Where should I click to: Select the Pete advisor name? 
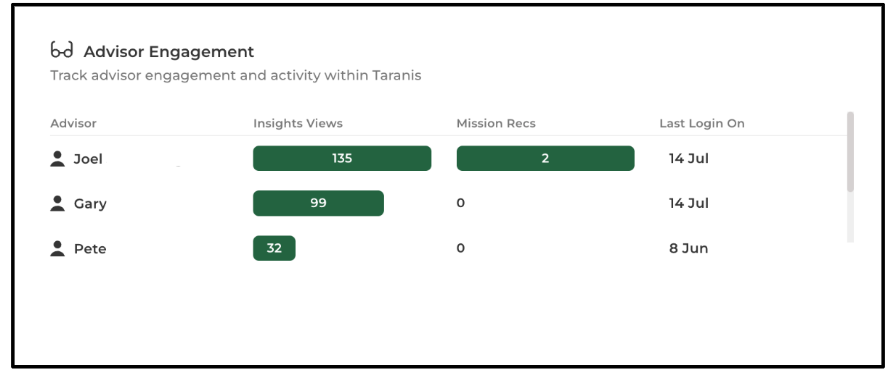(90, 249)
